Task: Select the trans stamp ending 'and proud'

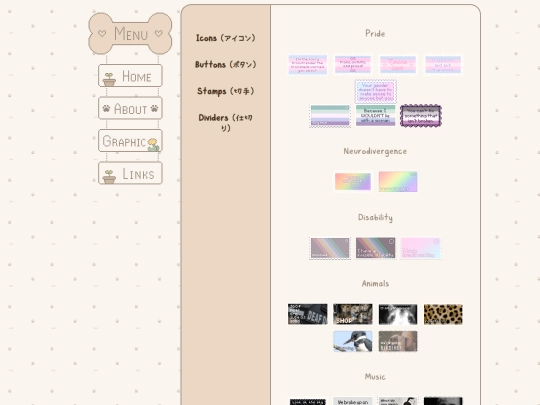Action: pyautogui.click(x=353, y=64)
